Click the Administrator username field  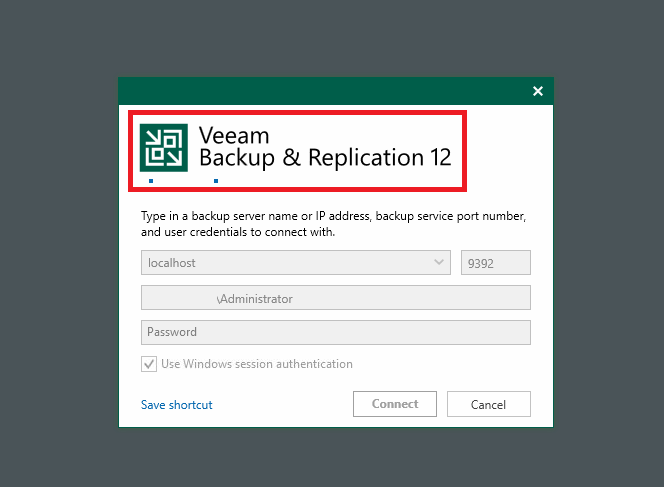tap(335, 298)
